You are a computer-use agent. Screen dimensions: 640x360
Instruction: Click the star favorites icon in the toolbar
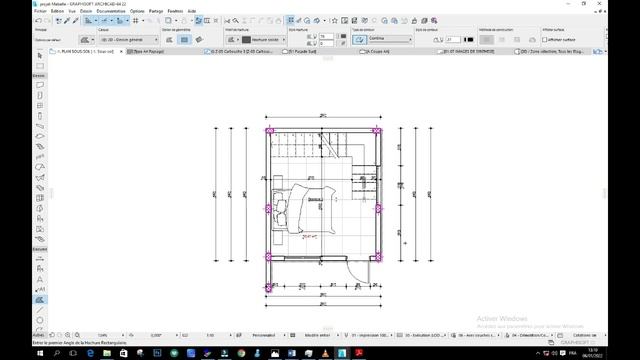(335, 20)
